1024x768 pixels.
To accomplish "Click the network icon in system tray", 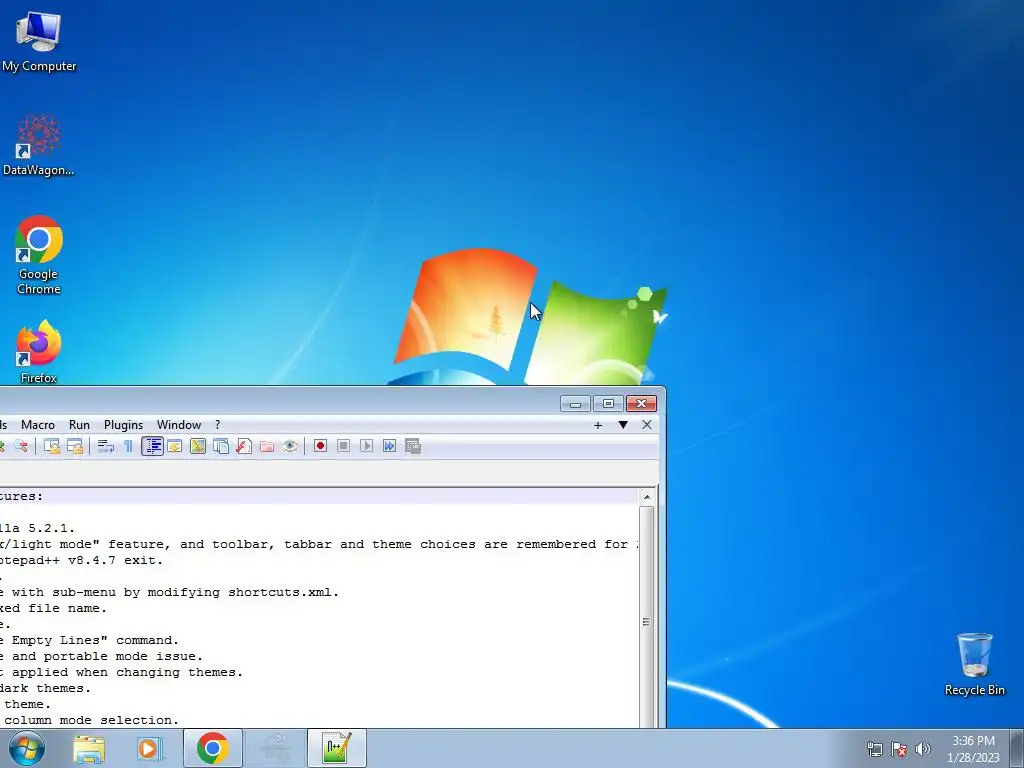I will pos(874,749).
